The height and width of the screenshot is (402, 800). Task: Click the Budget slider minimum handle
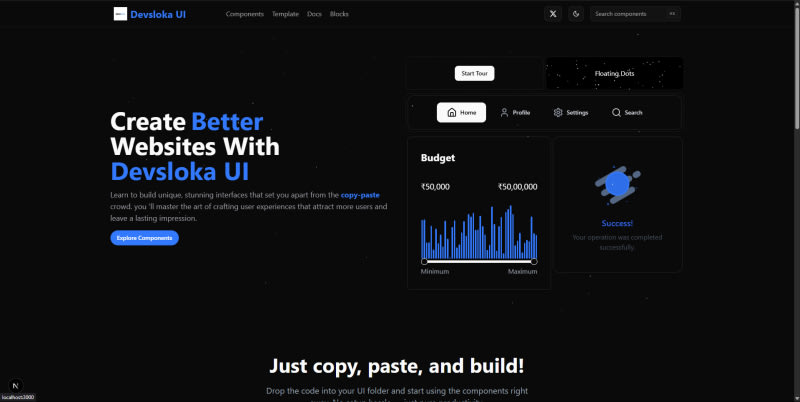(x=425, y=262)
